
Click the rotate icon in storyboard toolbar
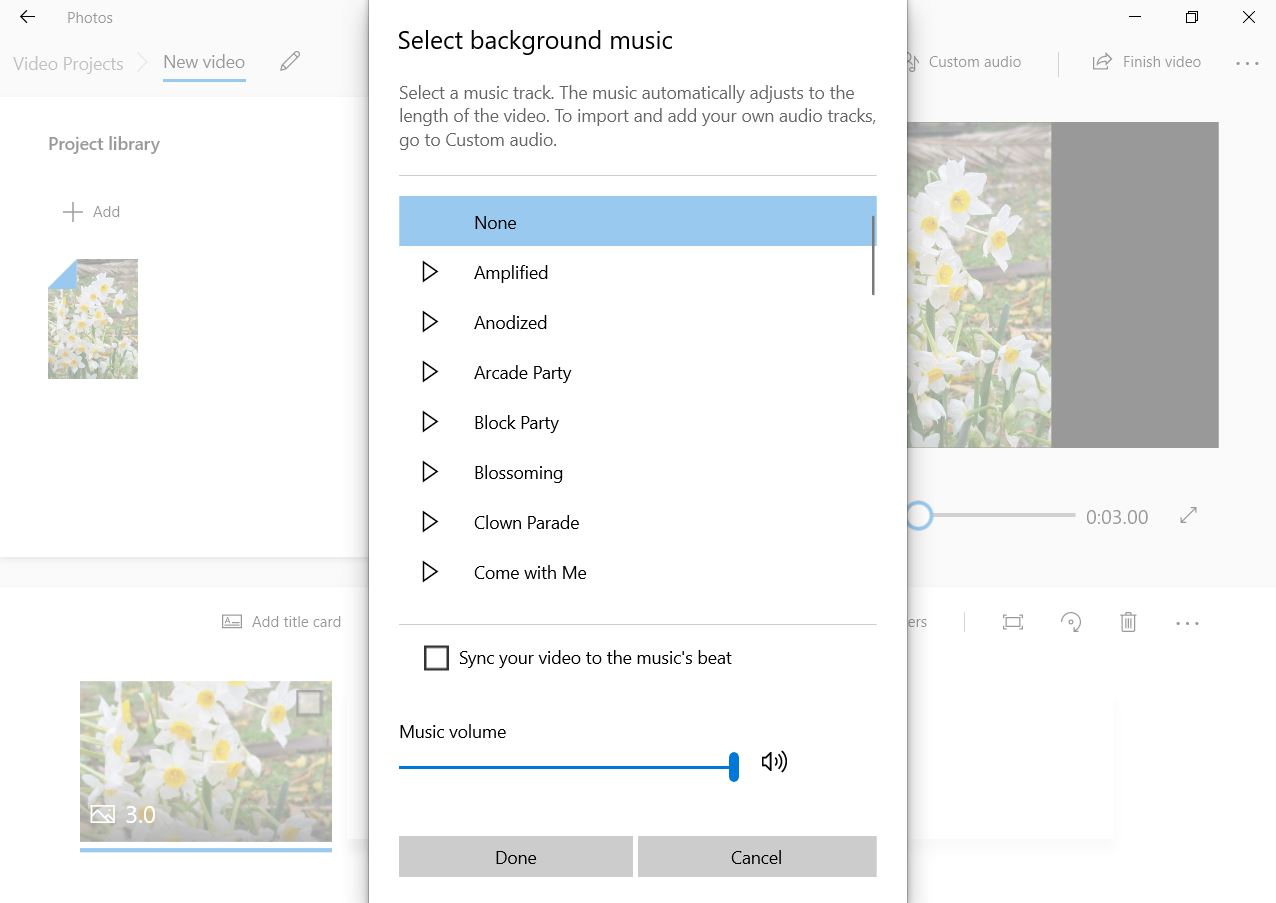point(1071,622)
